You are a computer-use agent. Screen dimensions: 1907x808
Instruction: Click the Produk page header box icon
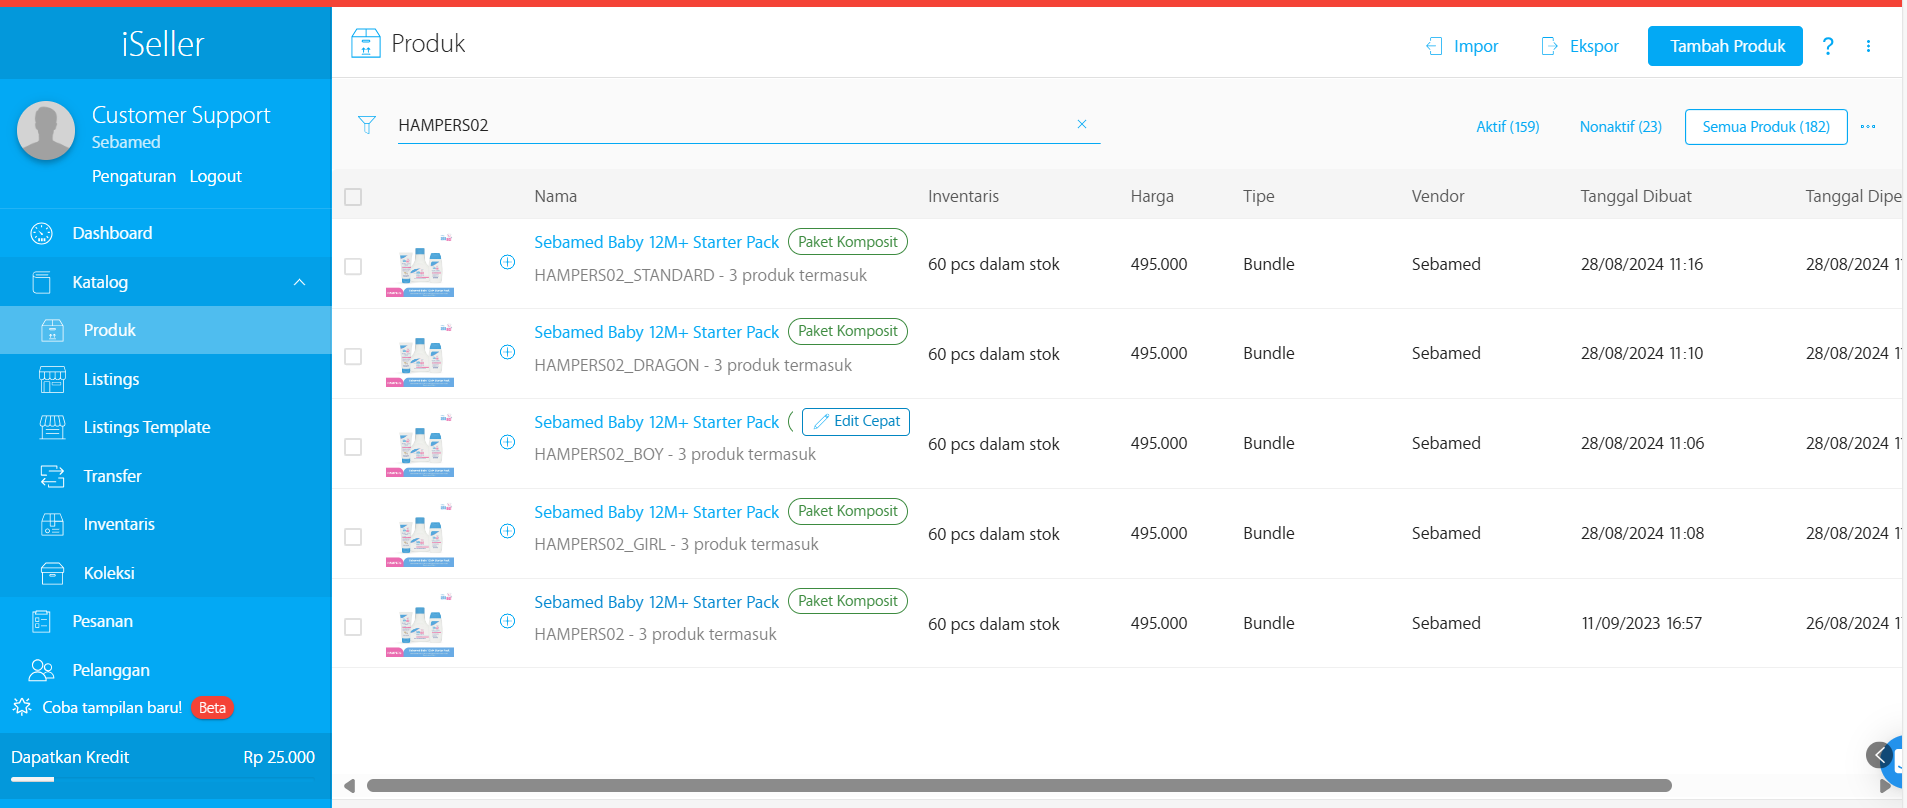pos(366,43)
